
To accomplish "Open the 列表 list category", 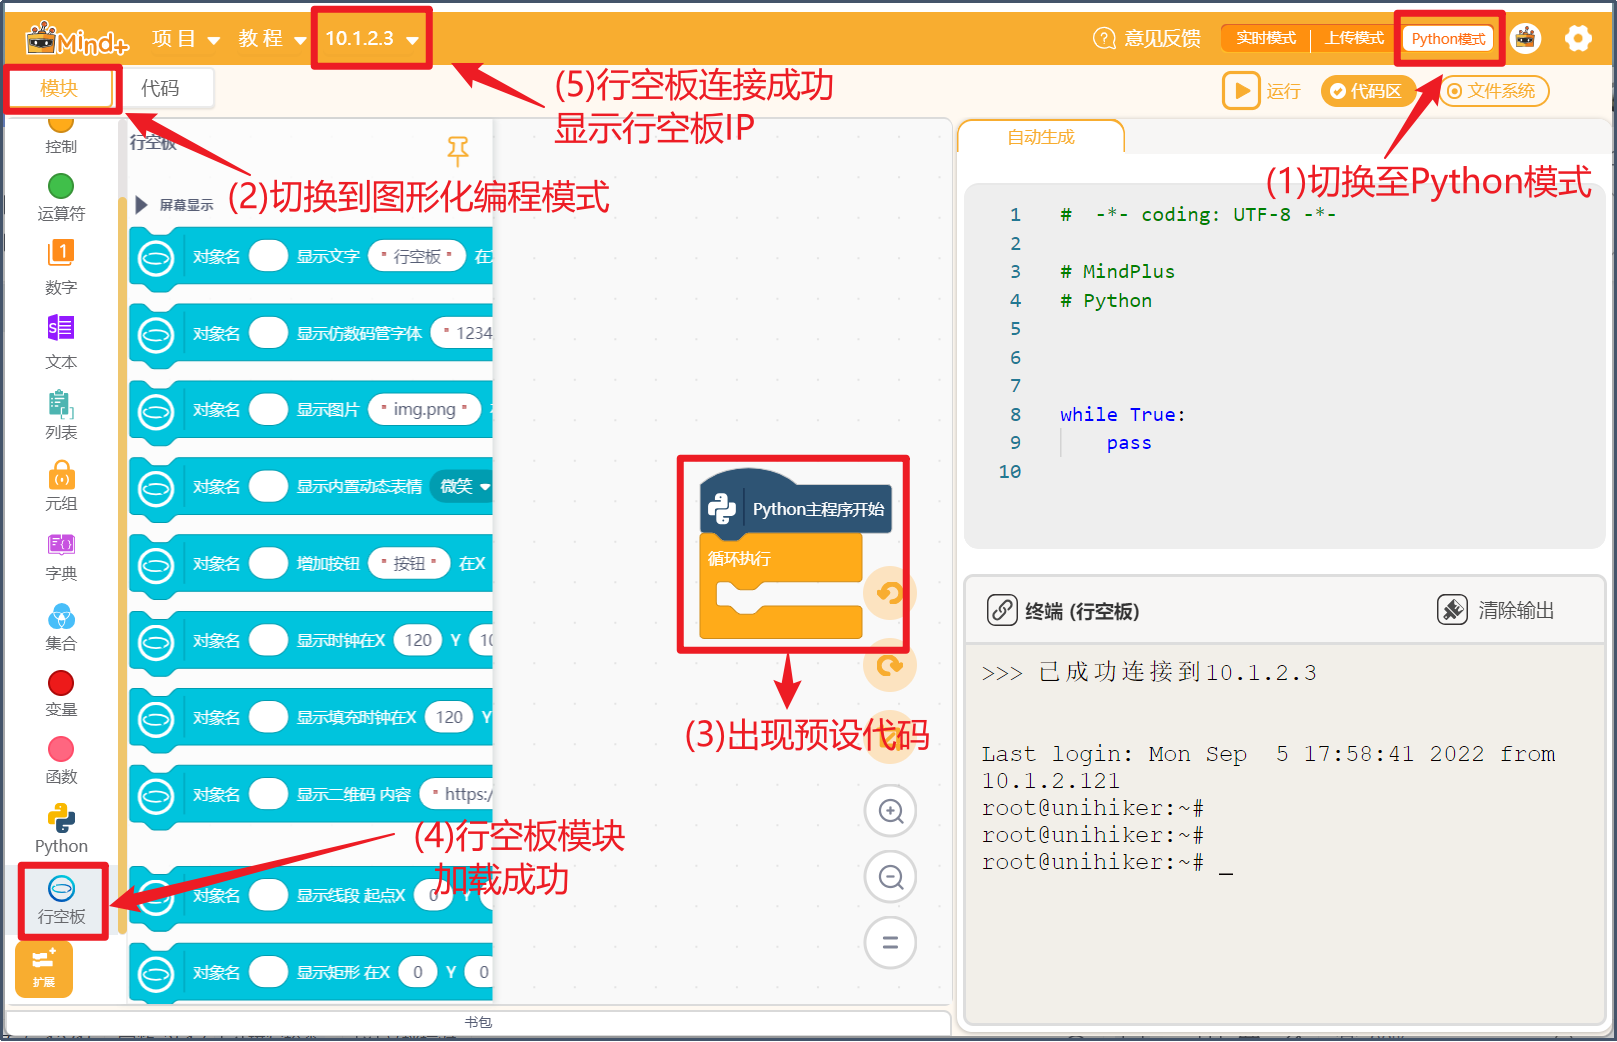I will [61, 414].
